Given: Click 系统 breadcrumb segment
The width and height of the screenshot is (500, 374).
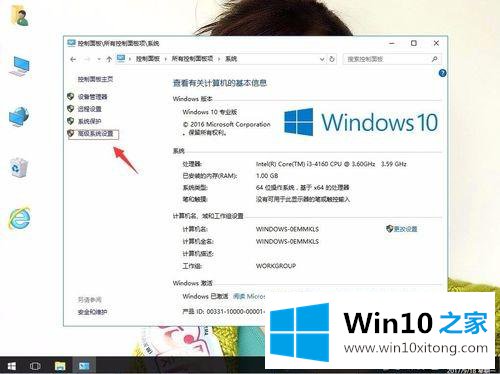Looking at the screenshot, I should tap(231, 59).
